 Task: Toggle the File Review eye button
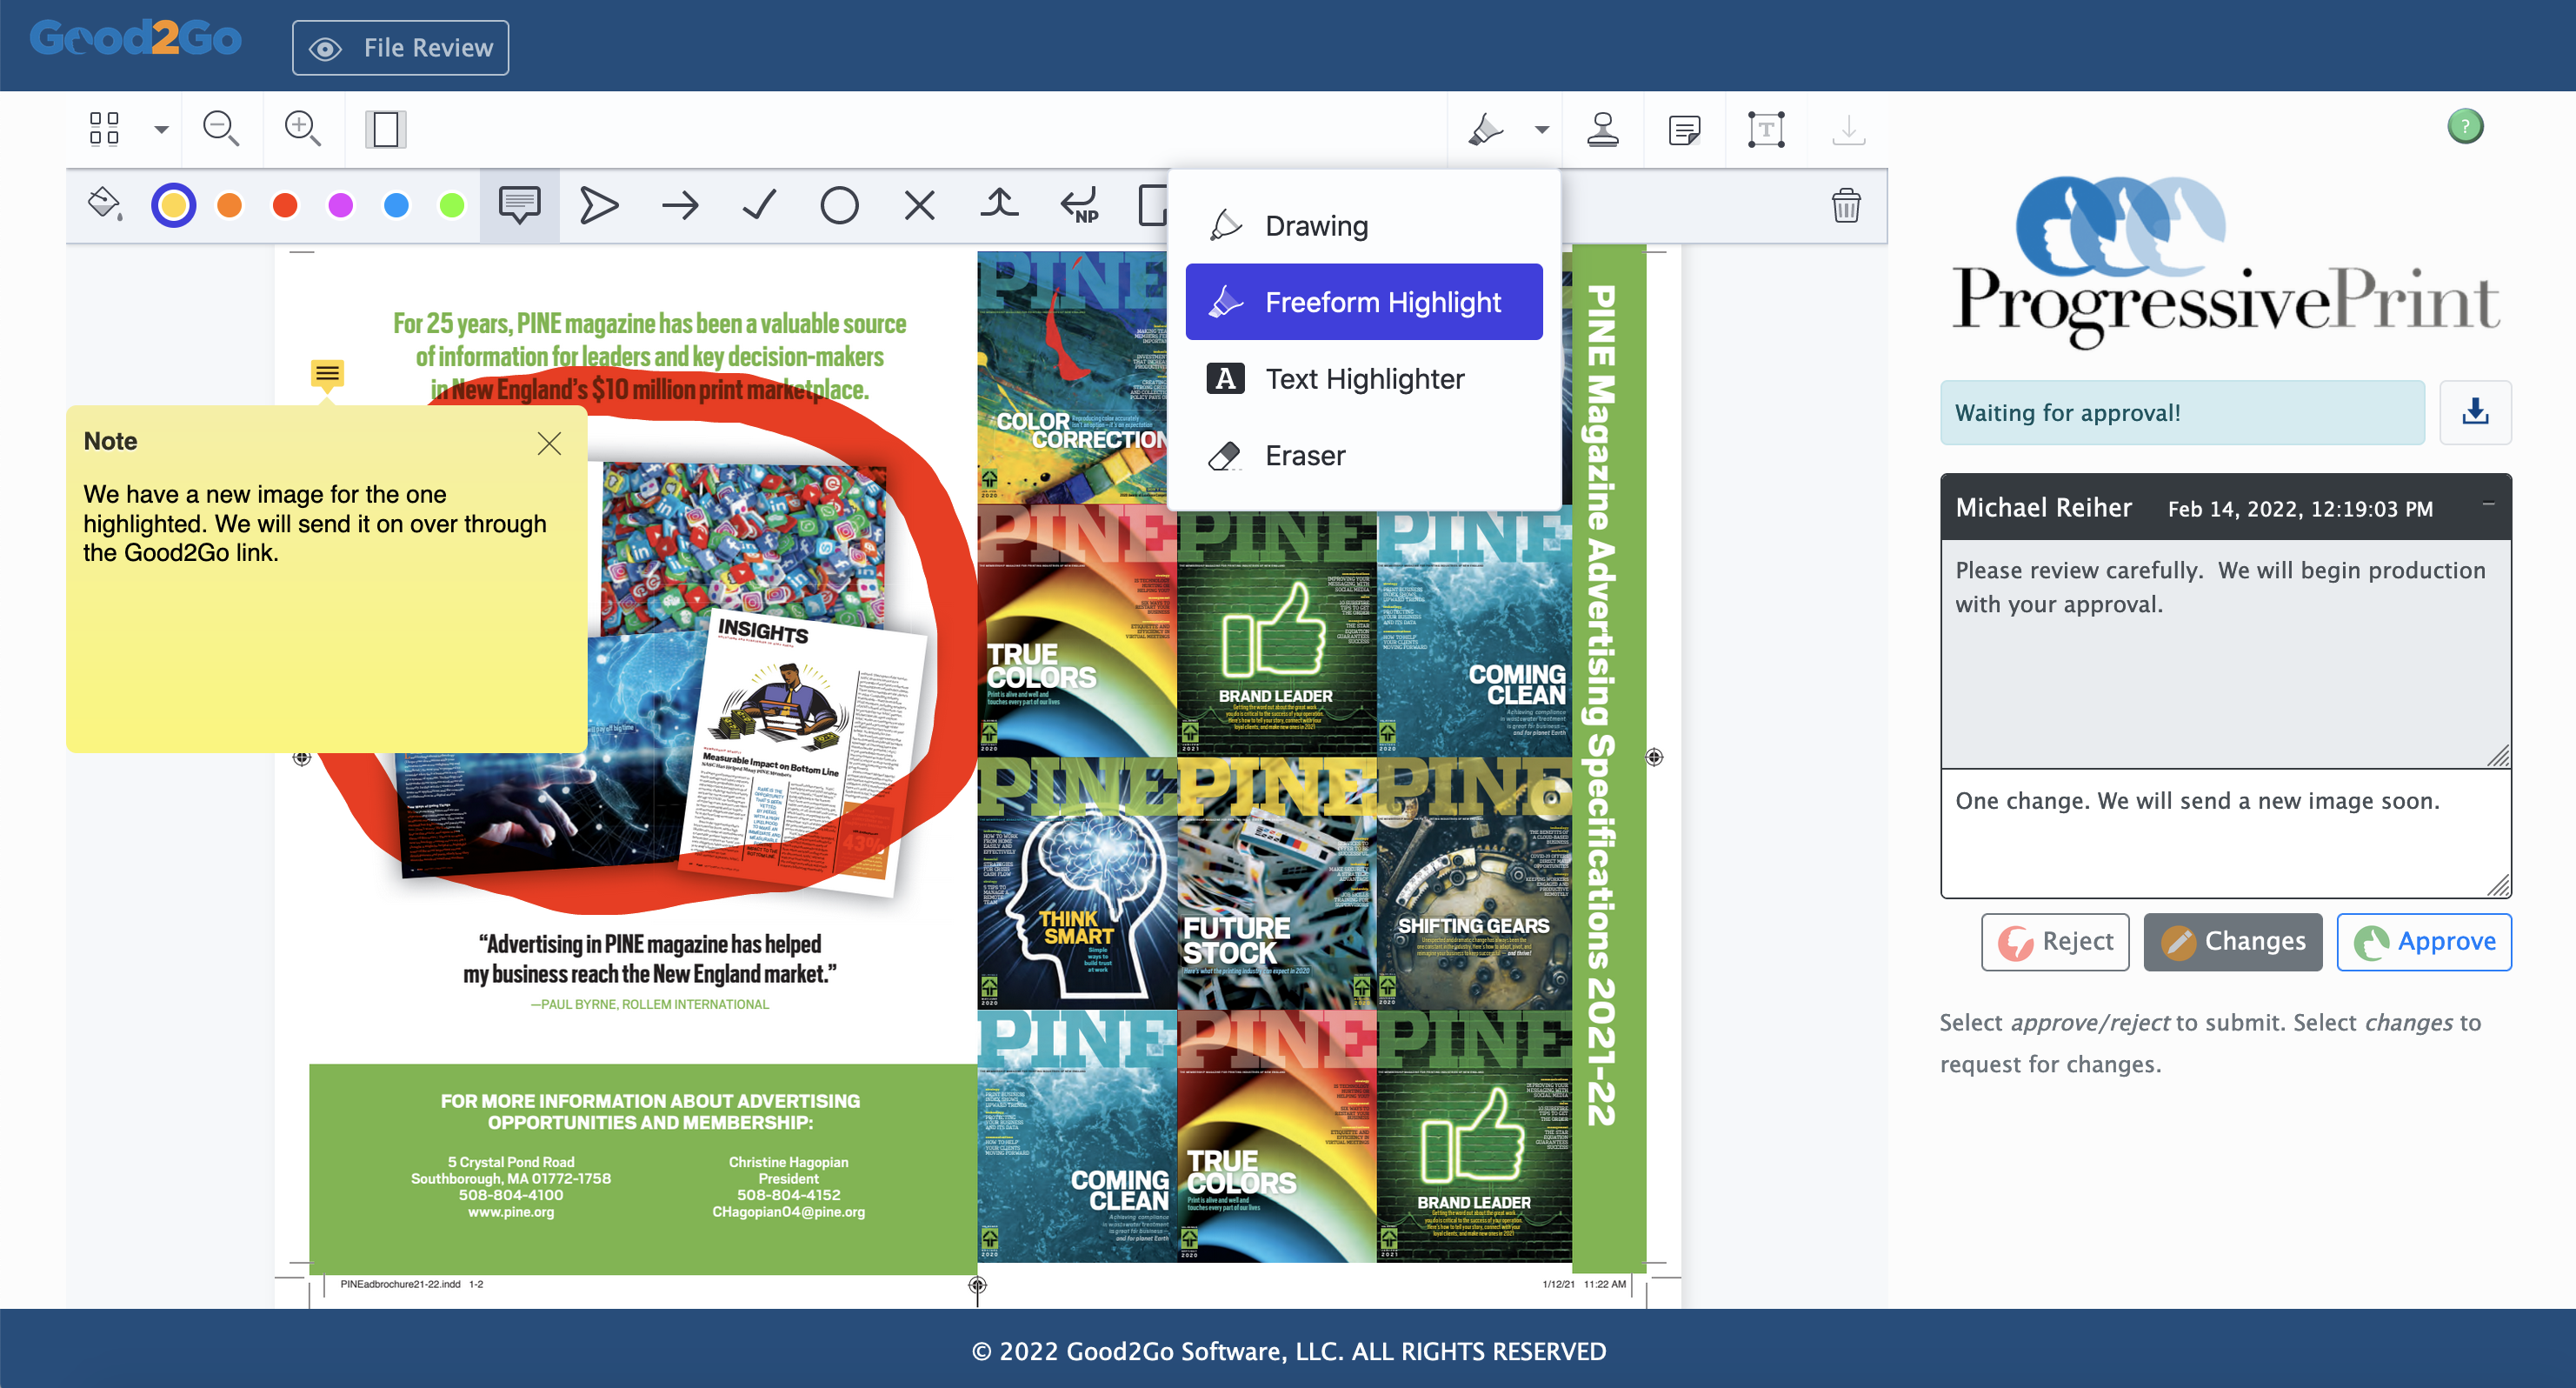(400, 48)
